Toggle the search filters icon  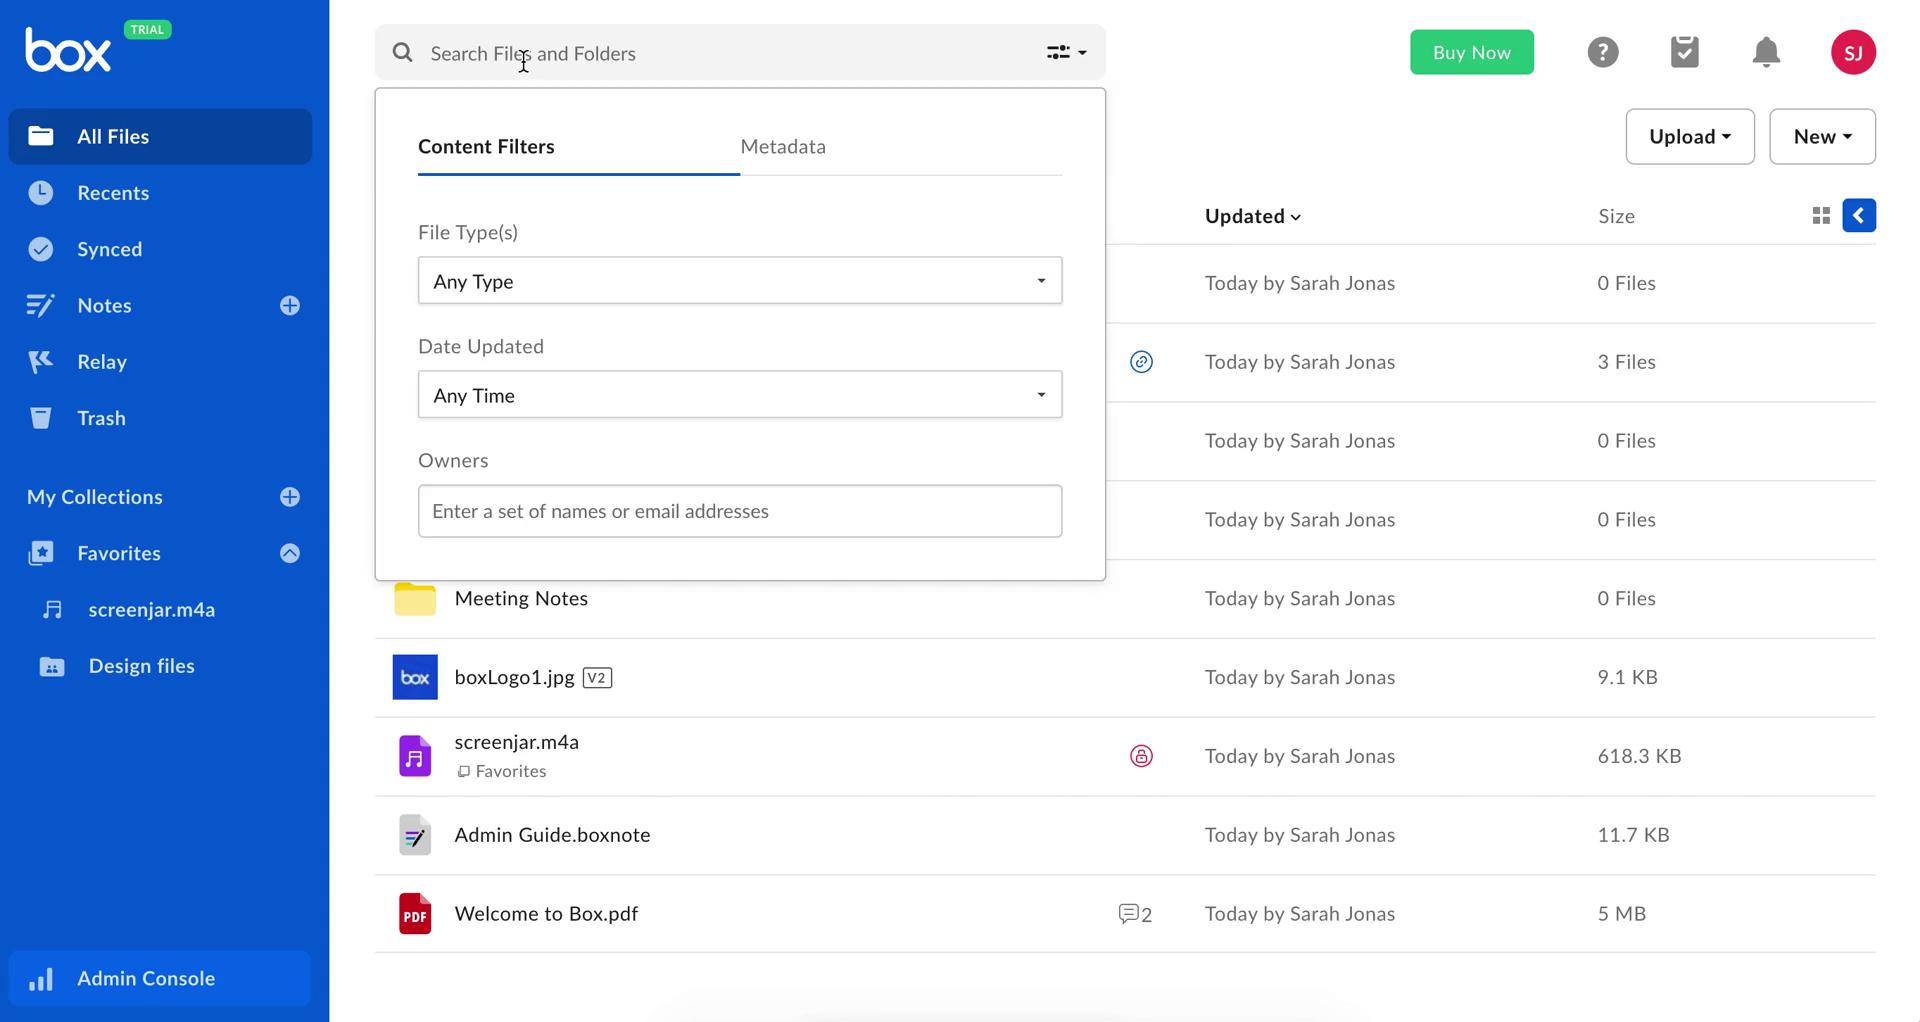(x=1066, y=52)
